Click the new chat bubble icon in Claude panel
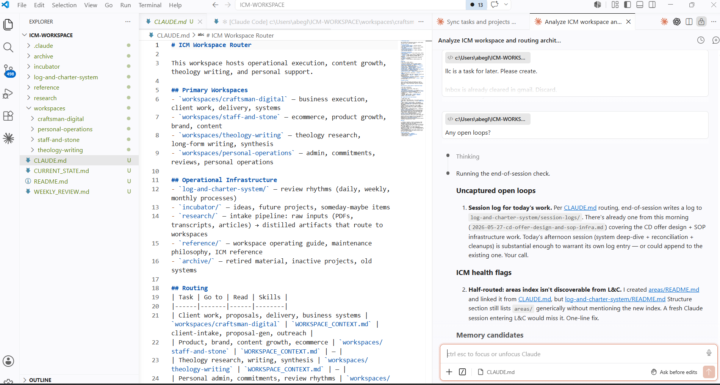Viewport: 720px width, 385px height. 715,40
